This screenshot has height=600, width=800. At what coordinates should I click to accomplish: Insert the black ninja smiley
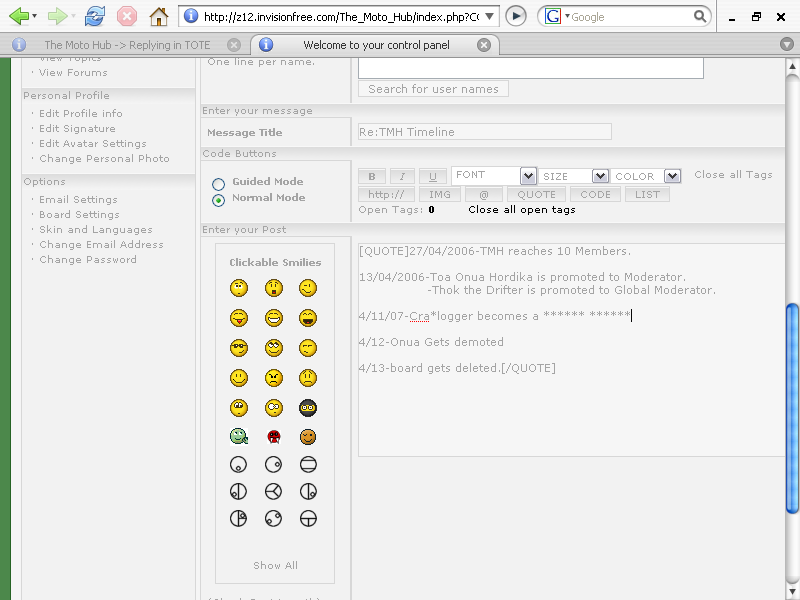[308, 408]
